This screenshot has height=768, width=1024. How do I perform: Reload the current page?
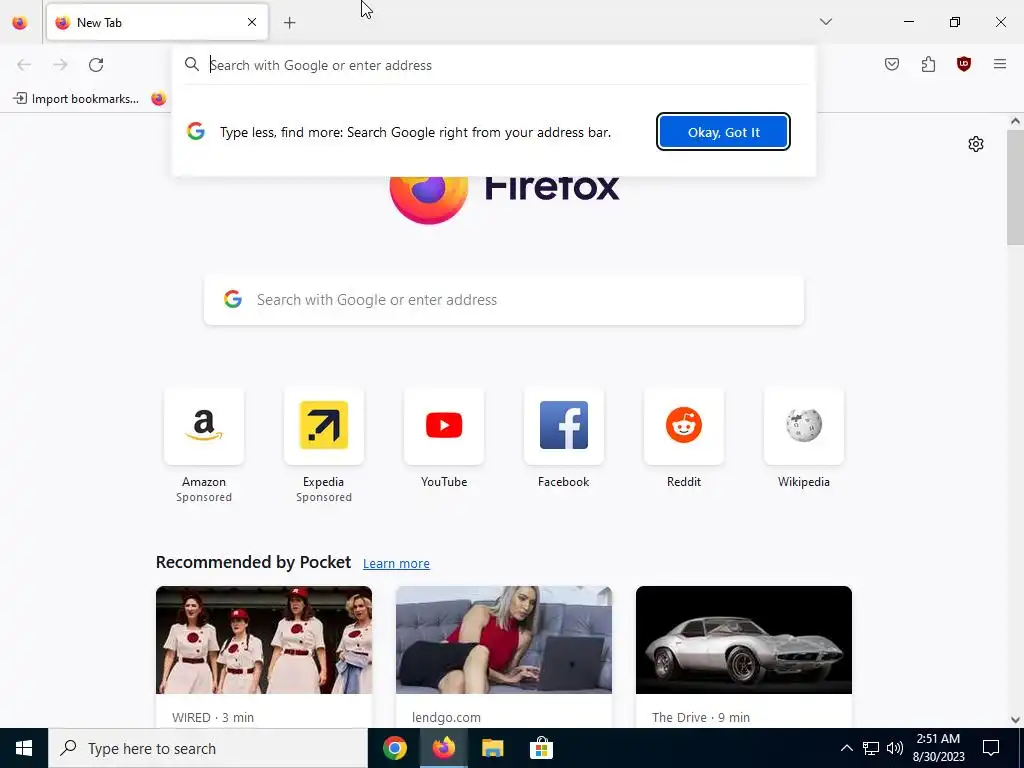(x=96, y=65)
